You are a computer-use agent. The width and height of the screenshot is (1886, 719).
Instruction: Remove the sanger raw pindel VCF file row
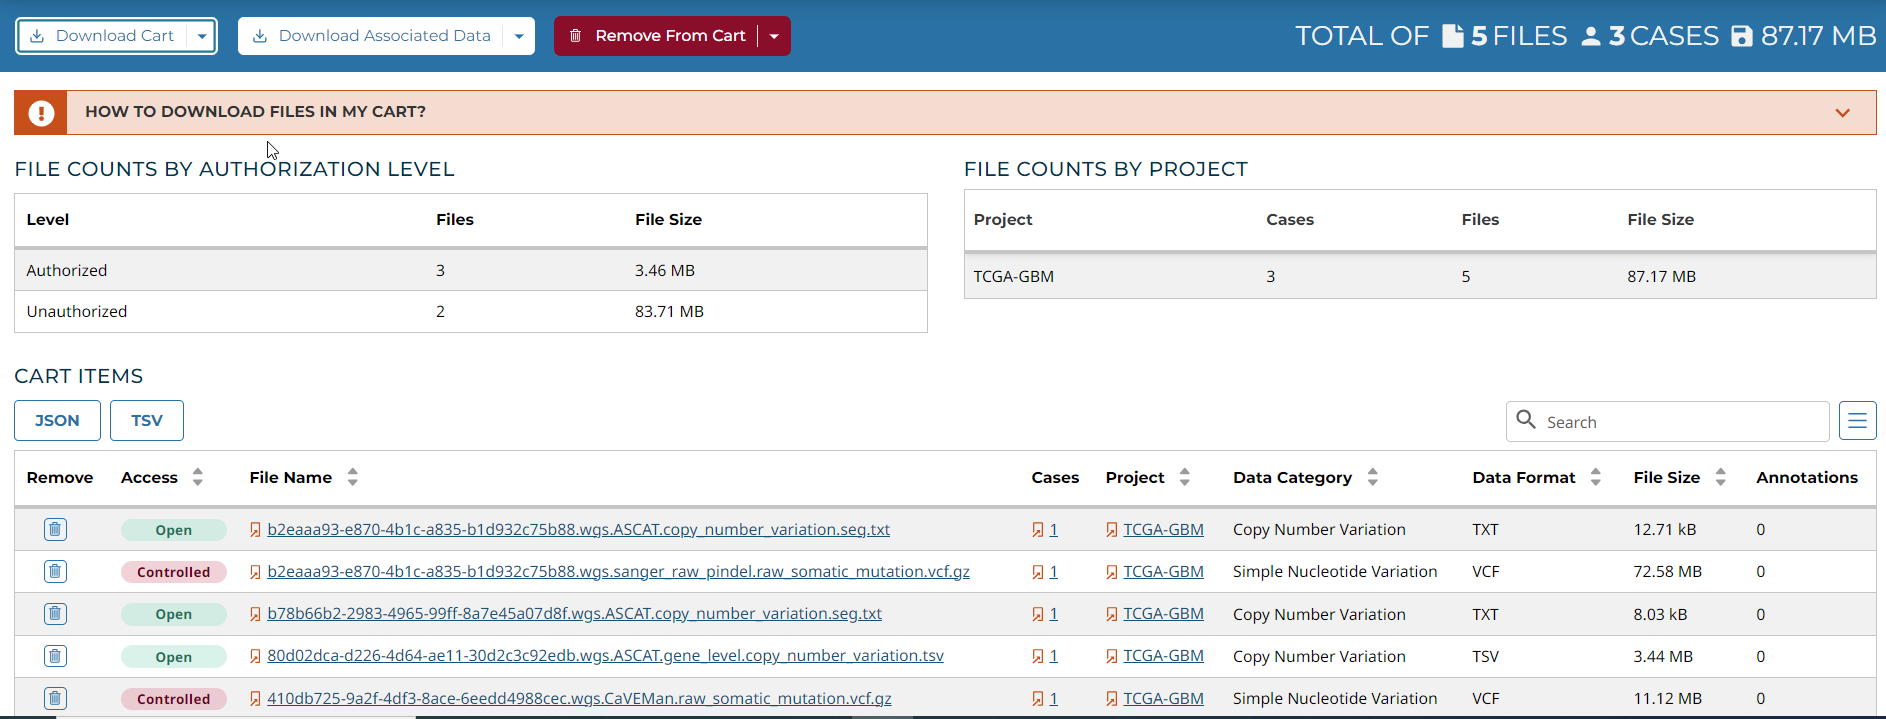(55, 571)
